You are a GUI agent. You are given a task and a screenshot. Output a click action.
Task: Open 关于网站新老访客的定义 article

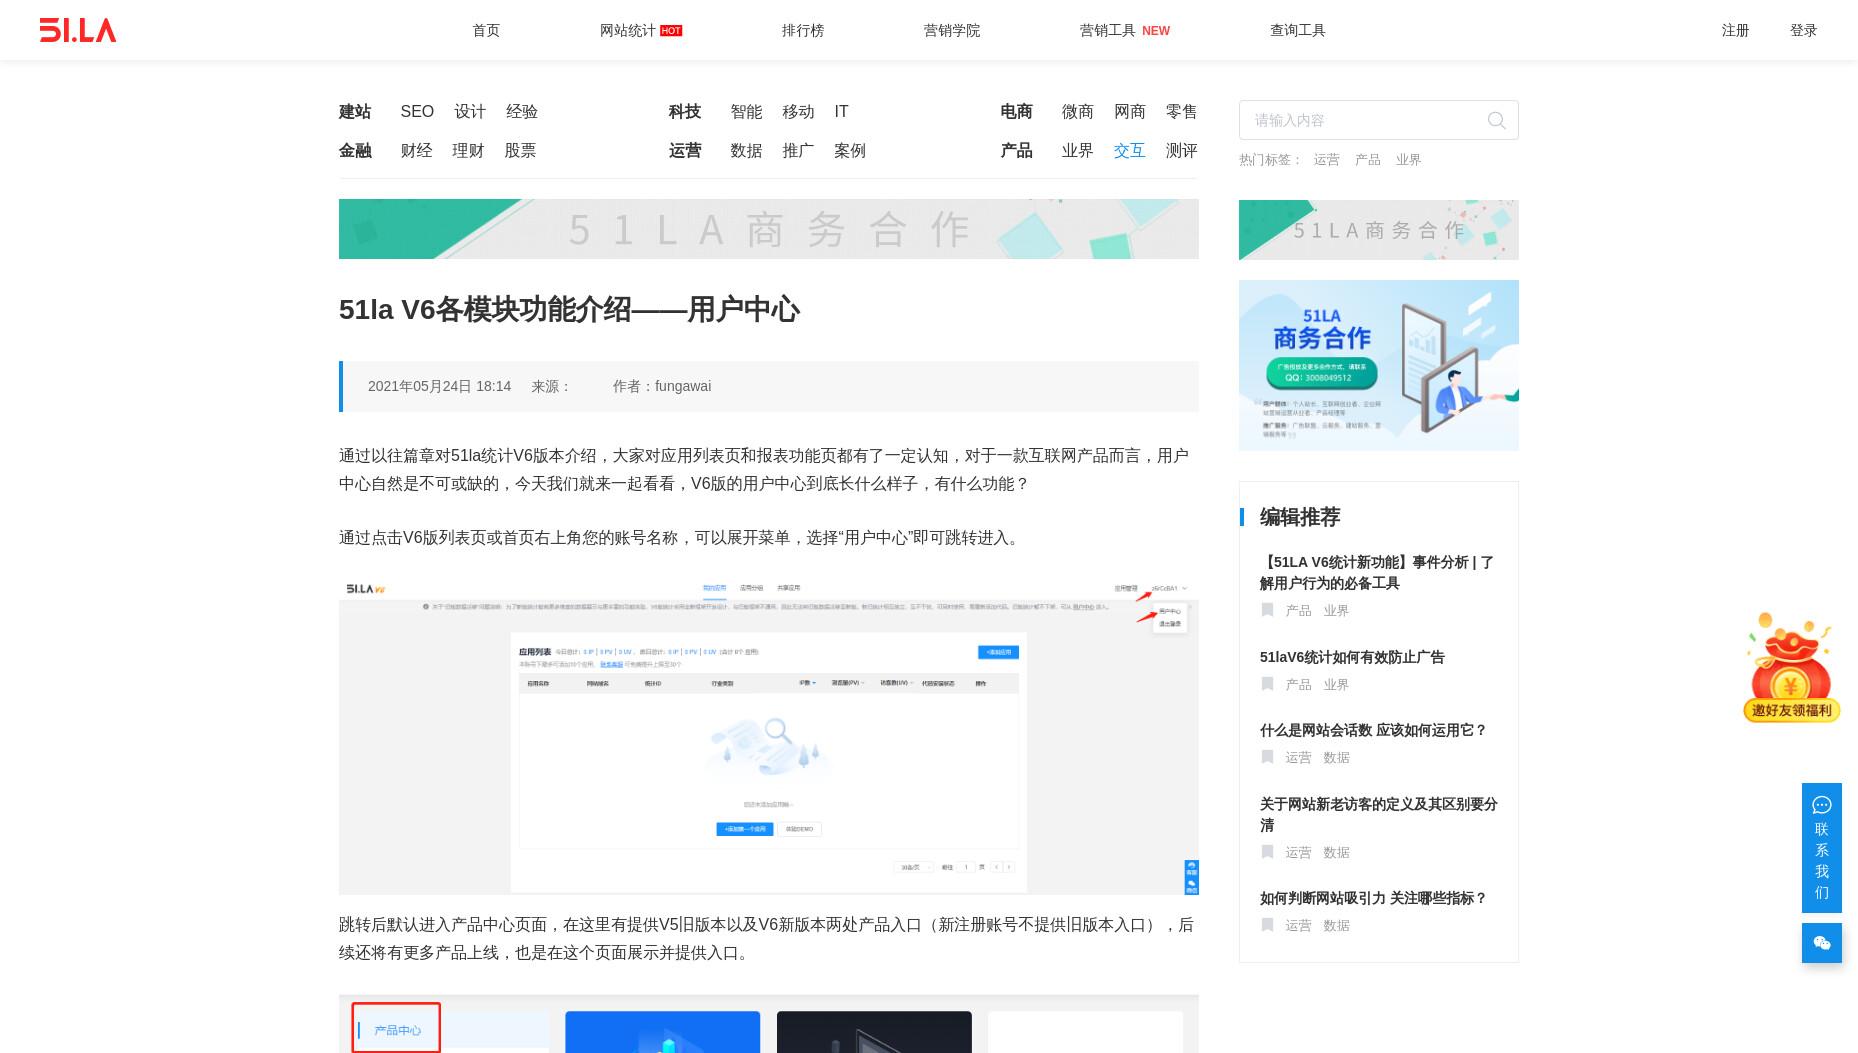pyautogui.click(x=1378, y=815)
